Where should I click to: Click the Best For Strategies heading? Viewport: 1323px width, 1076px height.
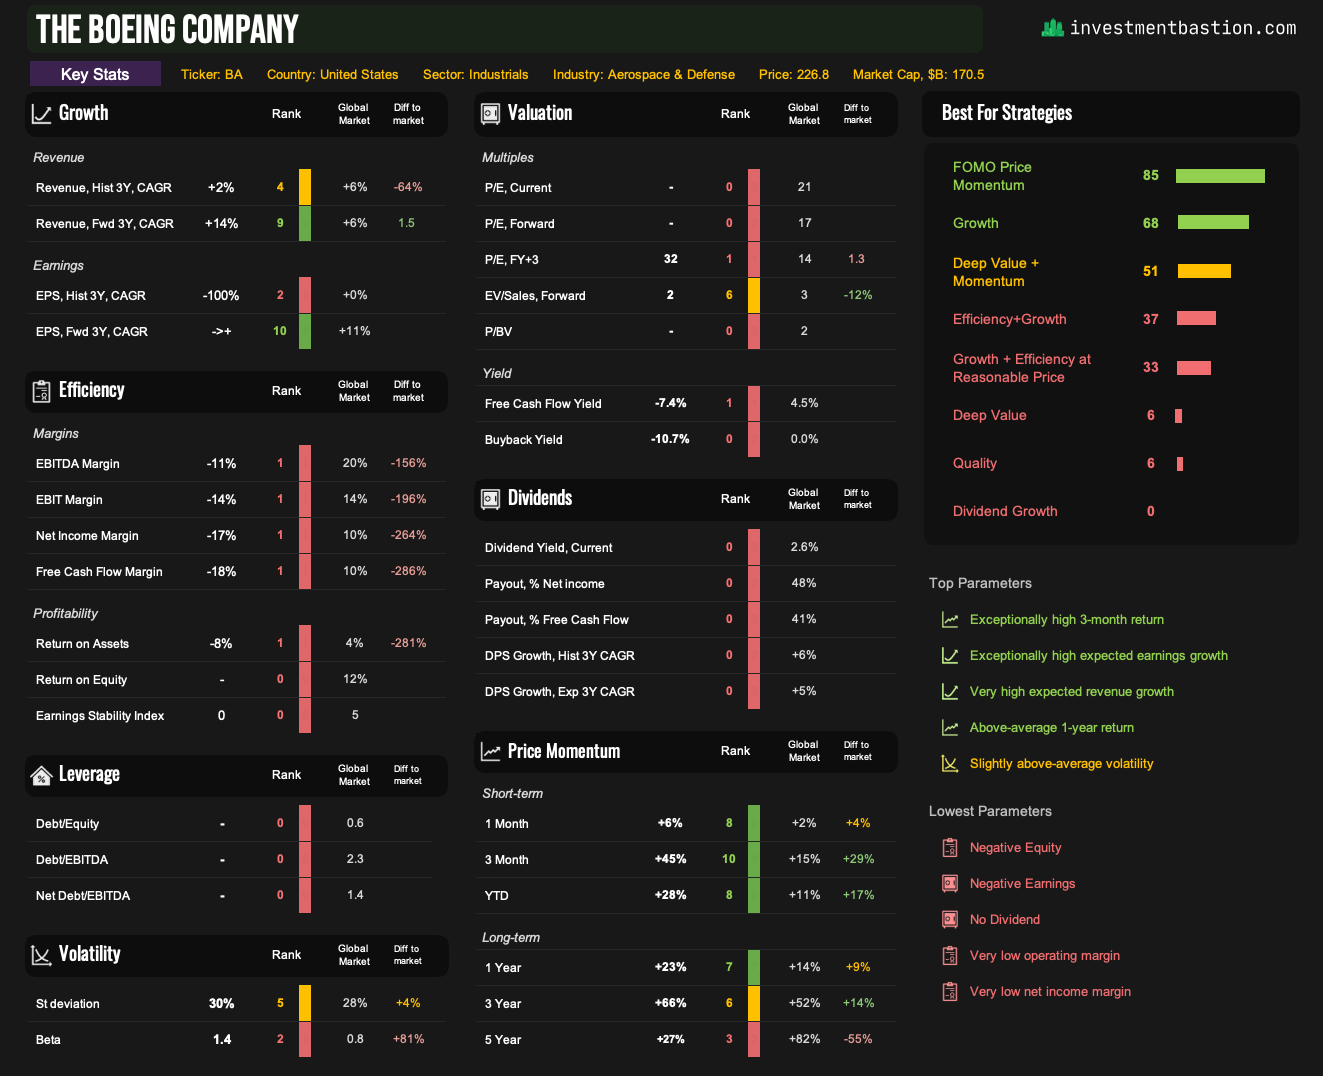click(x=1007, y=113)
